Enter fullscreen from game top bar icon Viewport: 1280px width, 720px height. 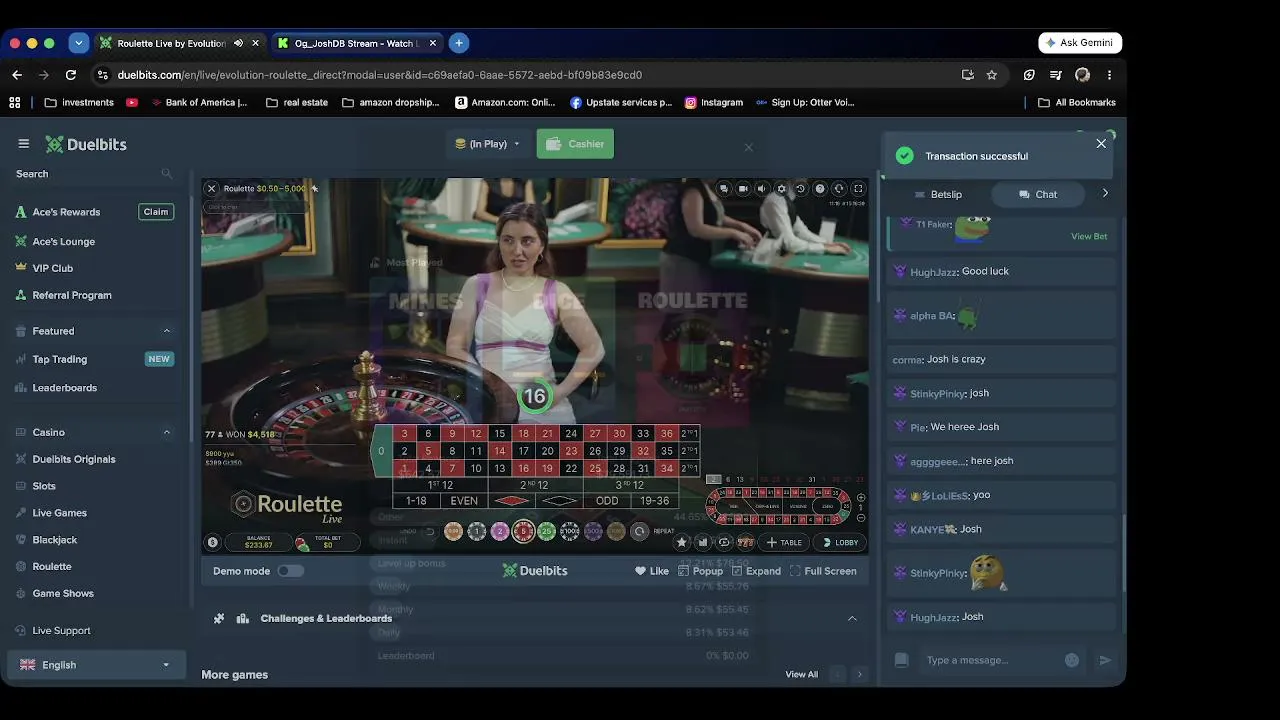click(x=858, y=188)
